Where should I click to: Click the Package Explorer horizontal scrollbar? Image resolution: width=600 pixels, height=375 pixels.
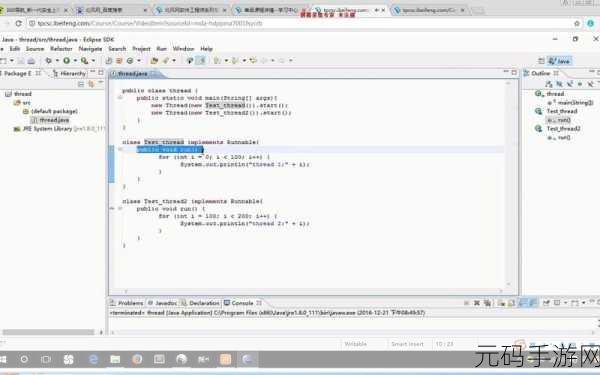coord(48,332)
